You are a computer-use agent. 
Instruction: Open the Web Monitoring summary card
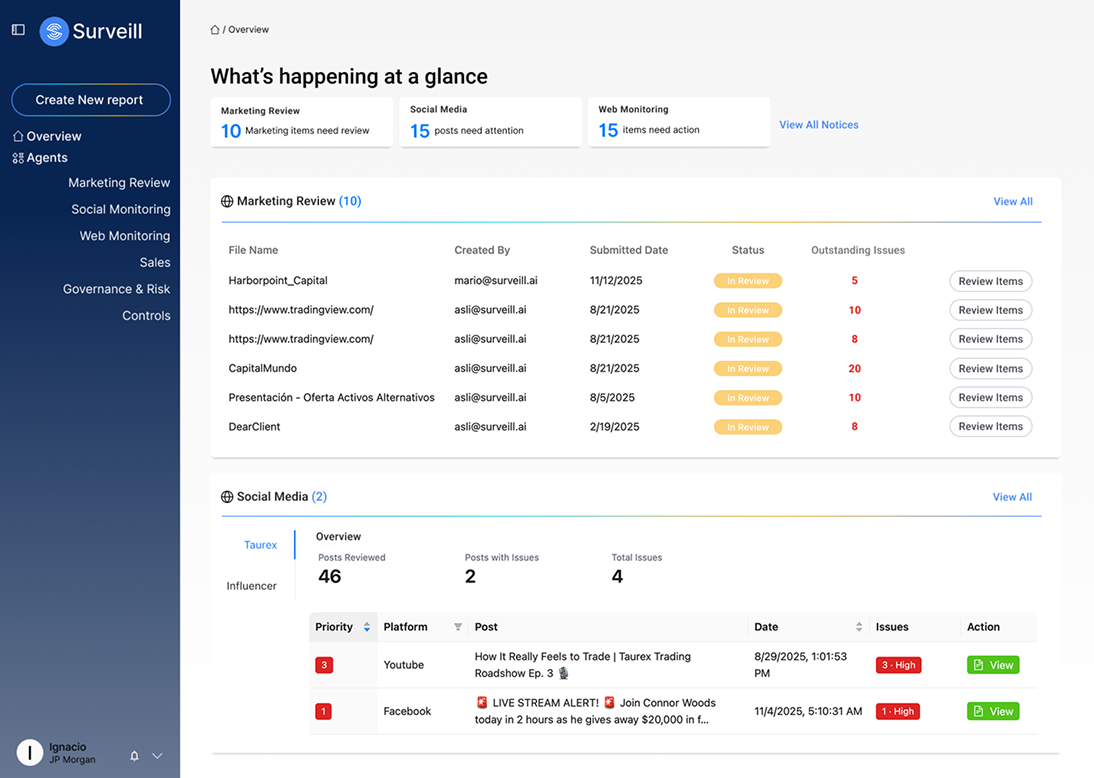678,122
